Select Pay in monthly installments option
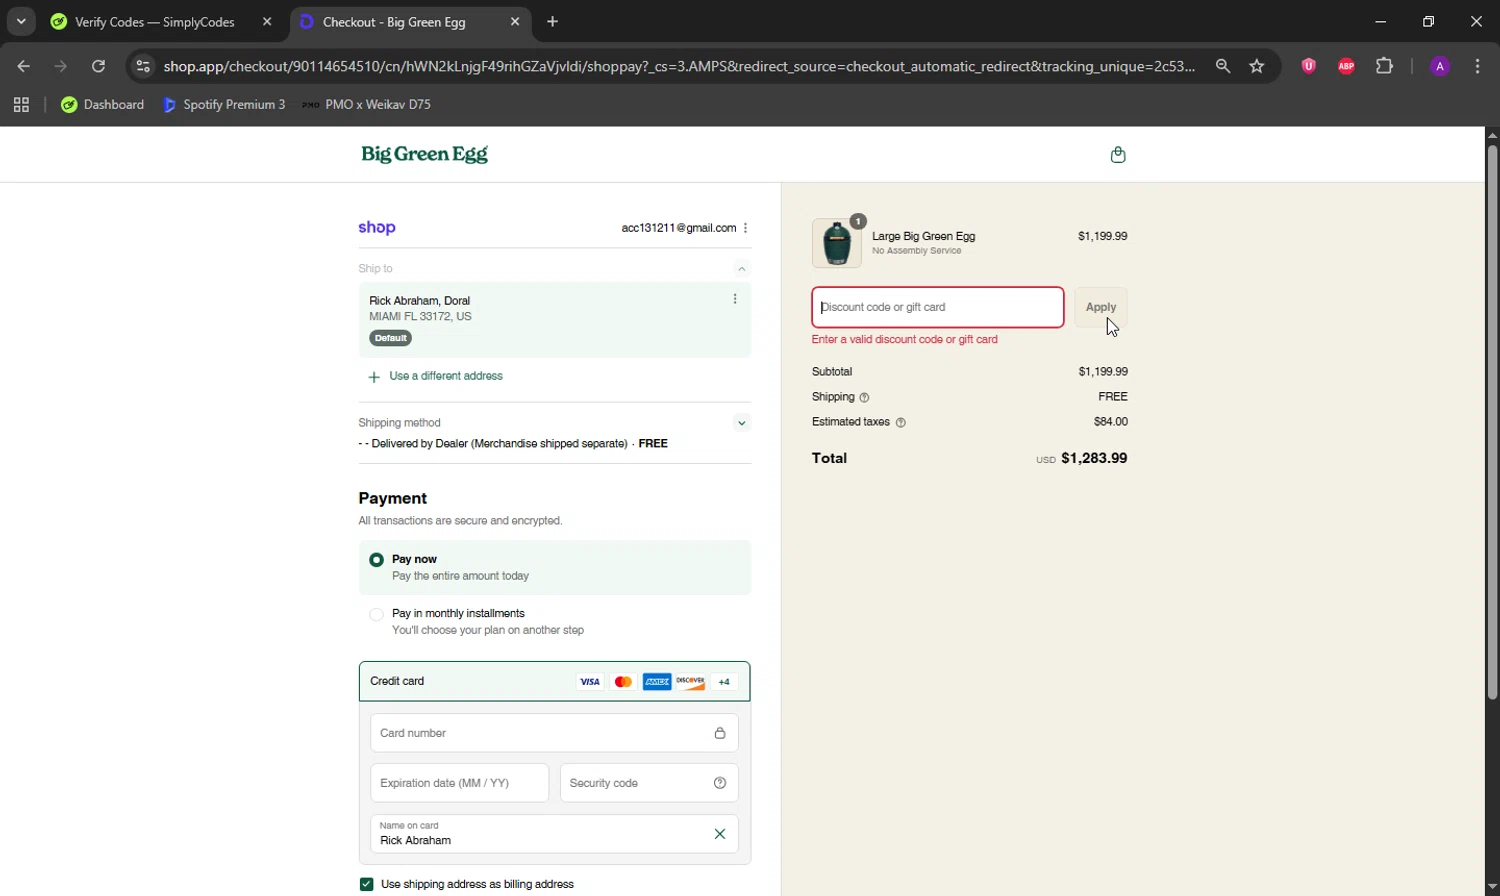The width and height of the screenshot is (1500, 896). [376, 614]
